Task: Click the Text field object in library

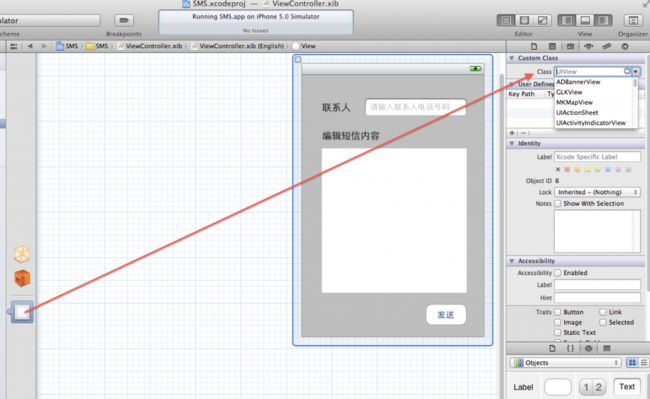Action: click(627, 387)
